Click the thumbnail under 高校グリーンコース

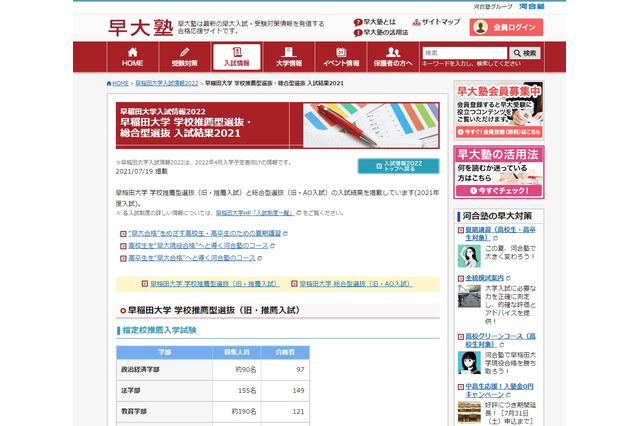coord(469,363)
